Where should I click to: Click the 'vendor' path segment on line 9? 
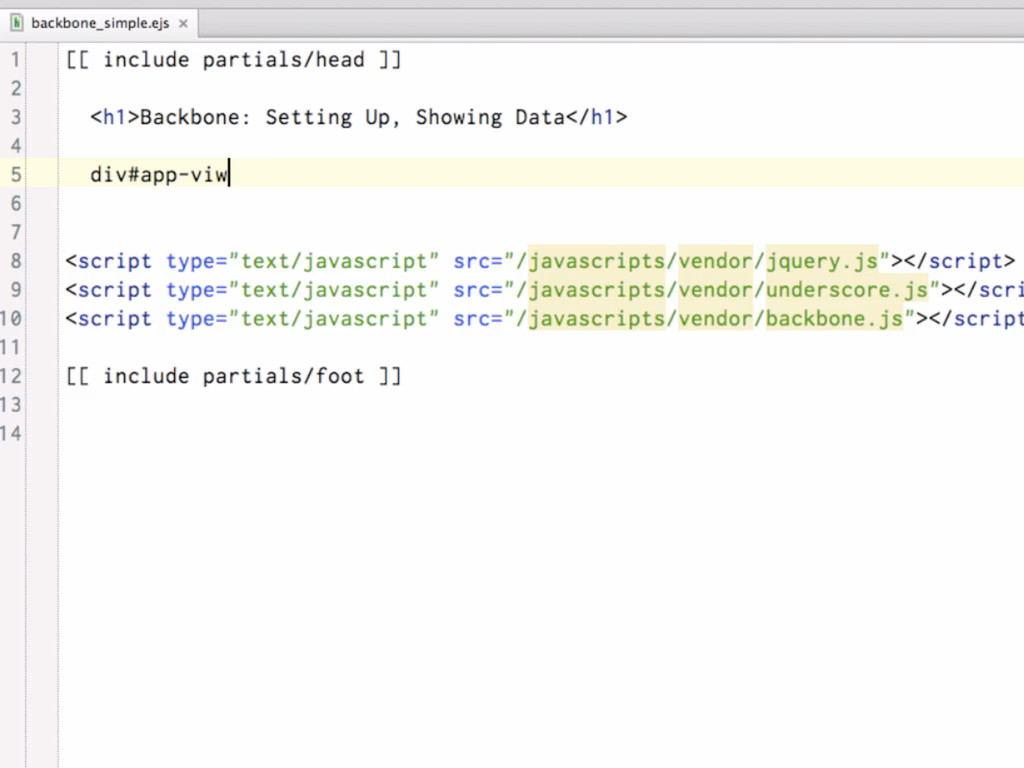point(716,290)
